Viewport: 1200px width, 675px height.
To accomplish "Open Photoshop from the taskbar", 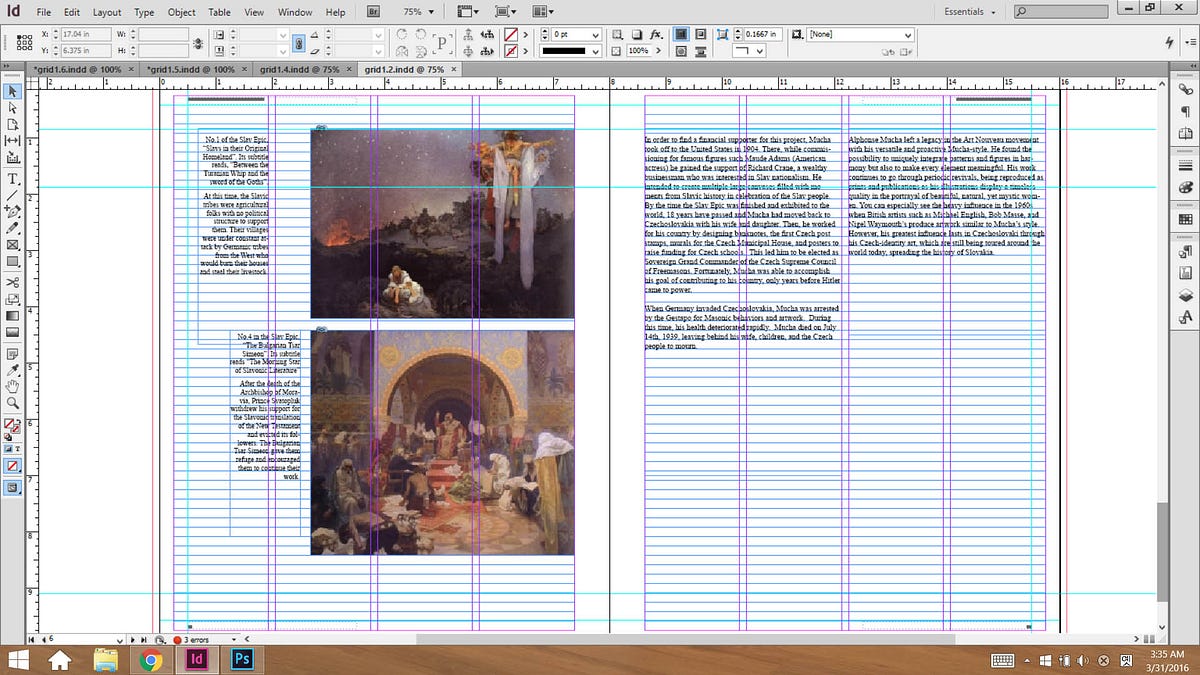I will click(242, 660).
